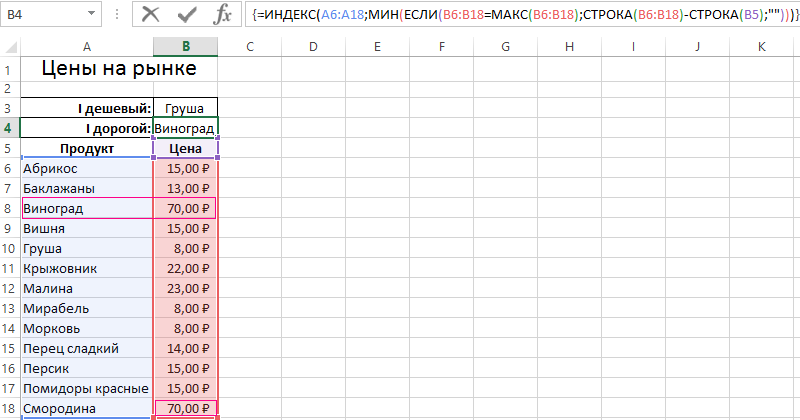This screenshot has width=800, height=420.
Task: Confirm the formula with the checkmark icon
Action: coord(188,14)
